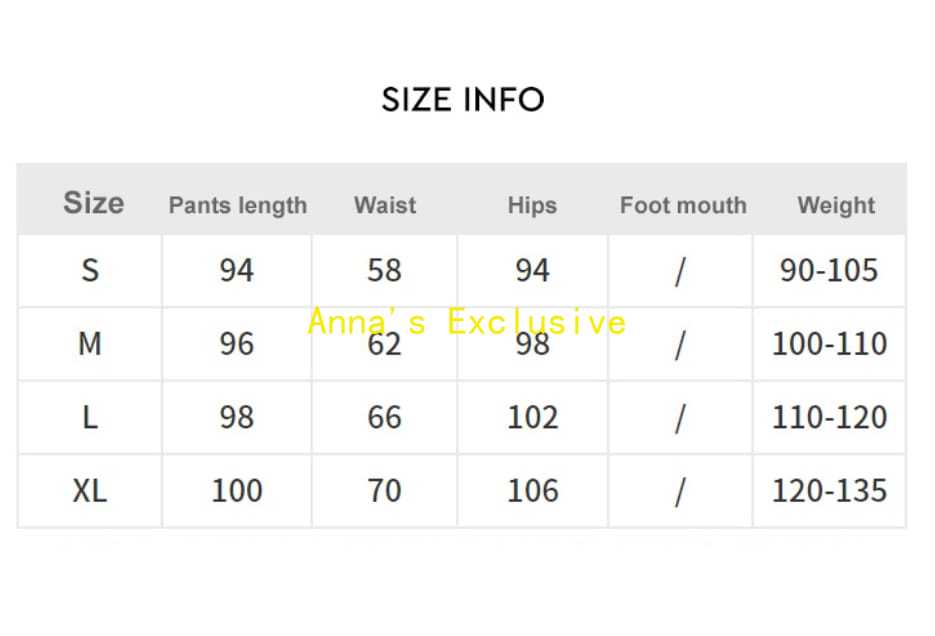Select the M size row label
The width and height of the screenshot is (935, 636).
click(90, 344)
